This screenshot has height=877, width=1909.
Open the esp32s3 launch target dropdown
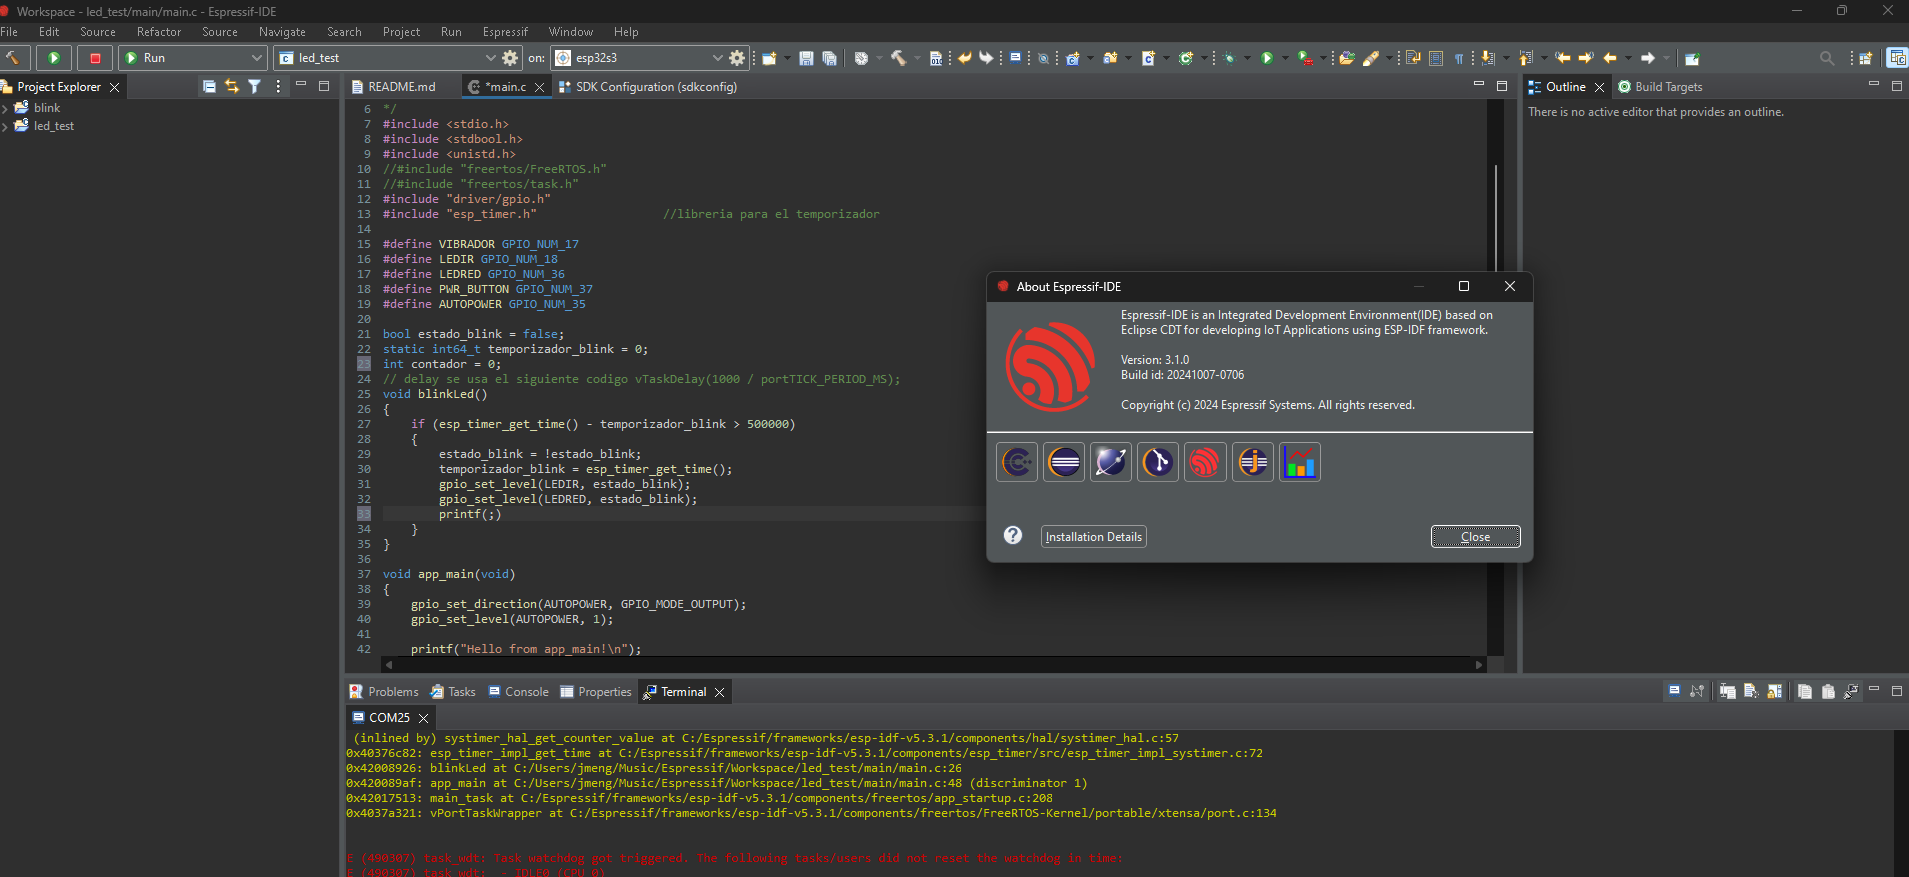(x=638, y=58)
